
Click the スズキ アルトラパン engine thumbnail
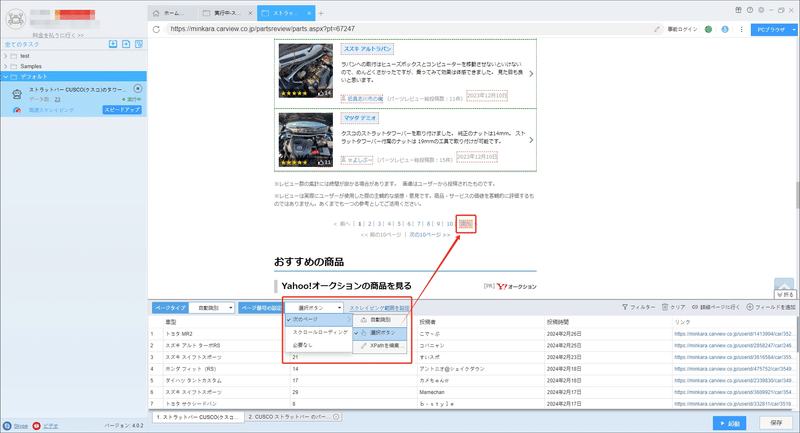point(306,70)
